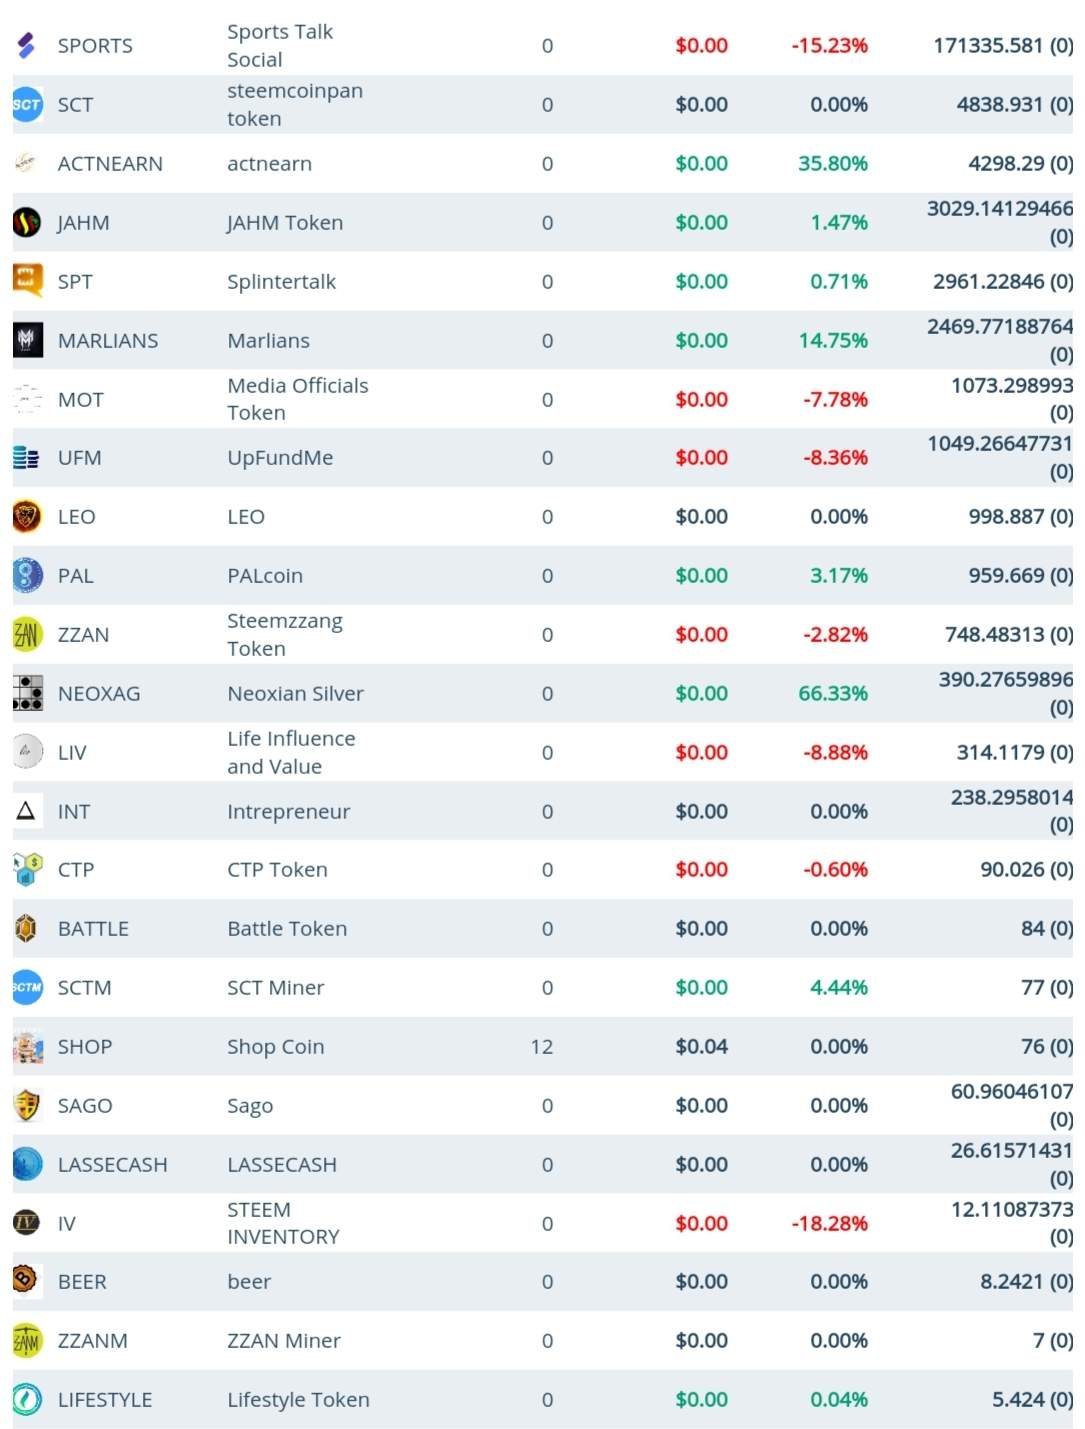The image size is (1085, 1429).
Task: Select the BEER token orange icon
Action: tap(25, 1279)
